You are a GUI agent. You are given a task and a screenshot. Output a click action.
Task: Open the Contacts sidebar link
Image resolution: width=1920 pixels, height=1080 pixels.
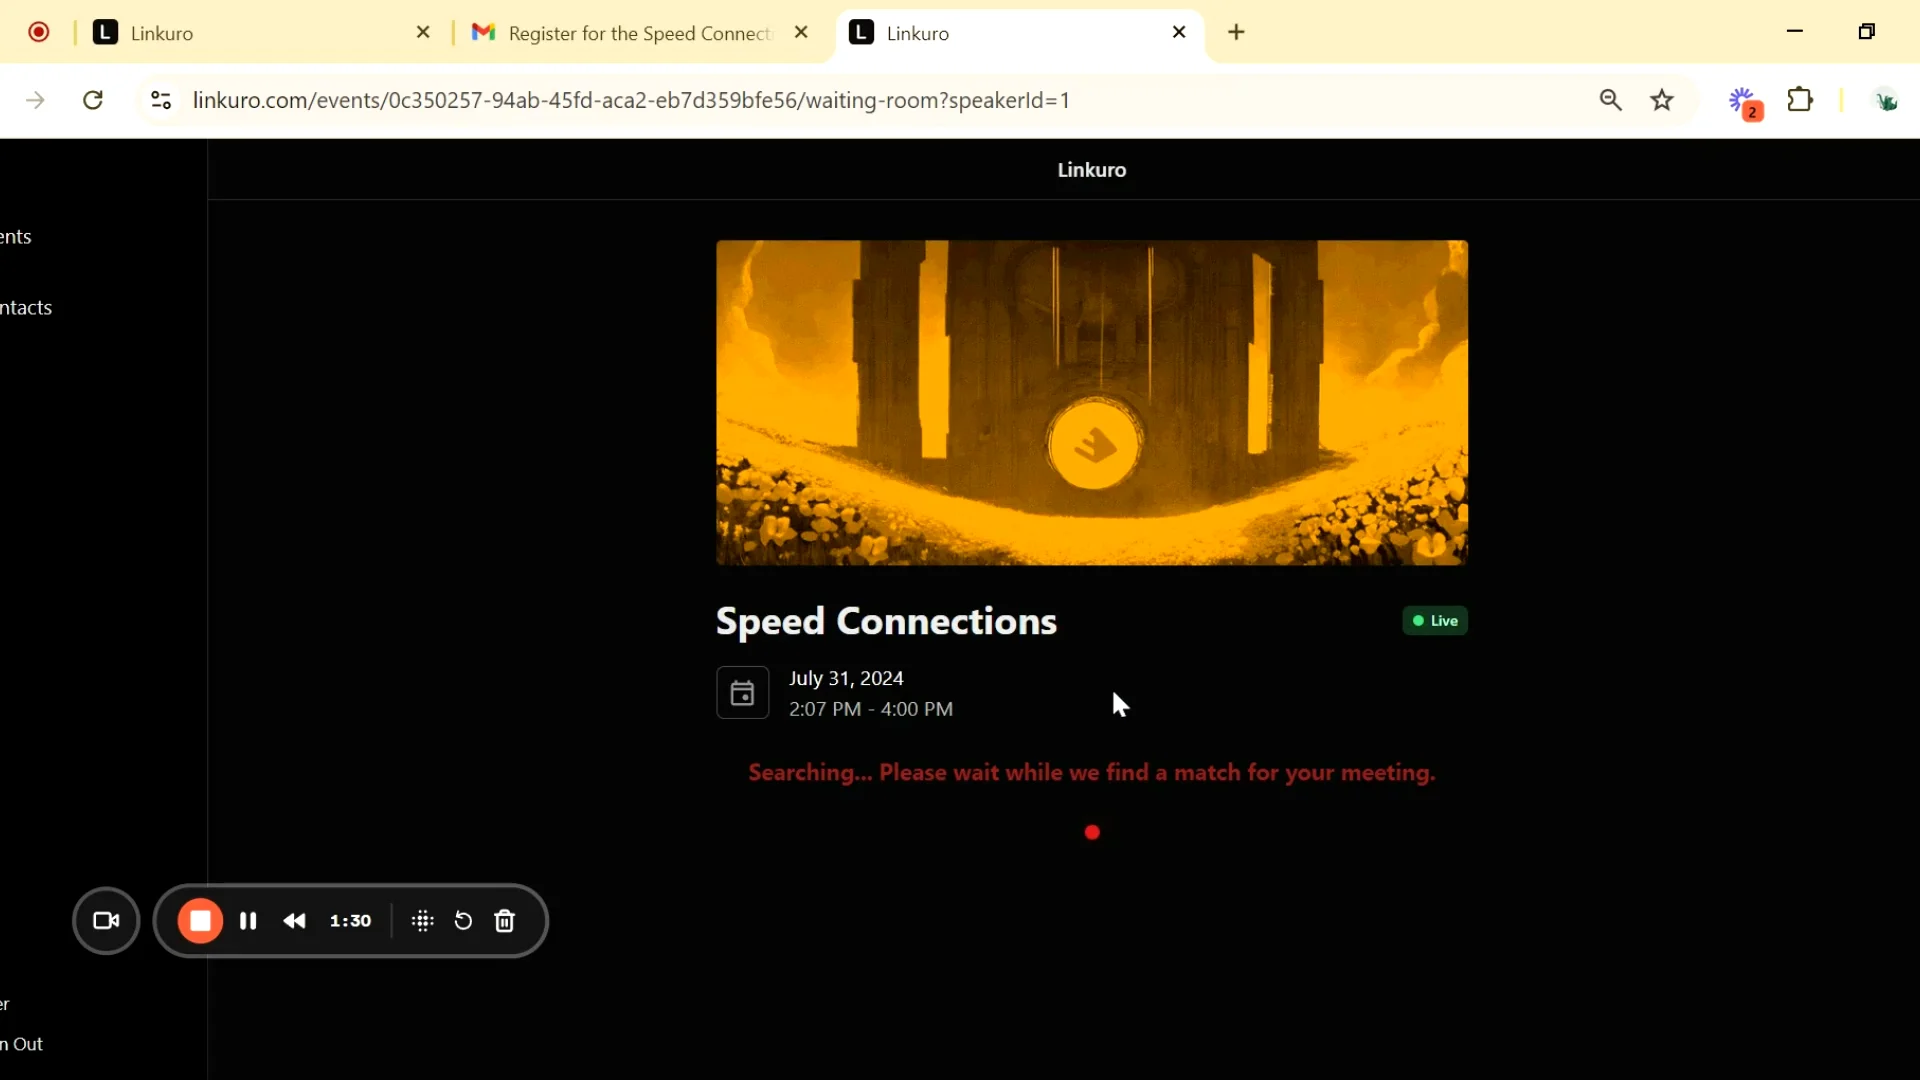tap(27, 308)
